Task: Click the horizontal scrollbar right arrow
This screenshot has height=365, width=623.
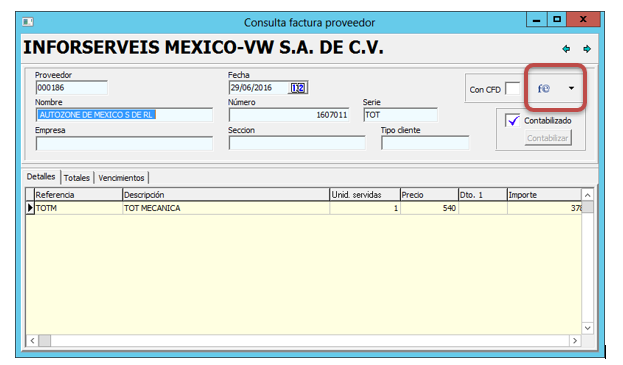Action: coord(575,340)
